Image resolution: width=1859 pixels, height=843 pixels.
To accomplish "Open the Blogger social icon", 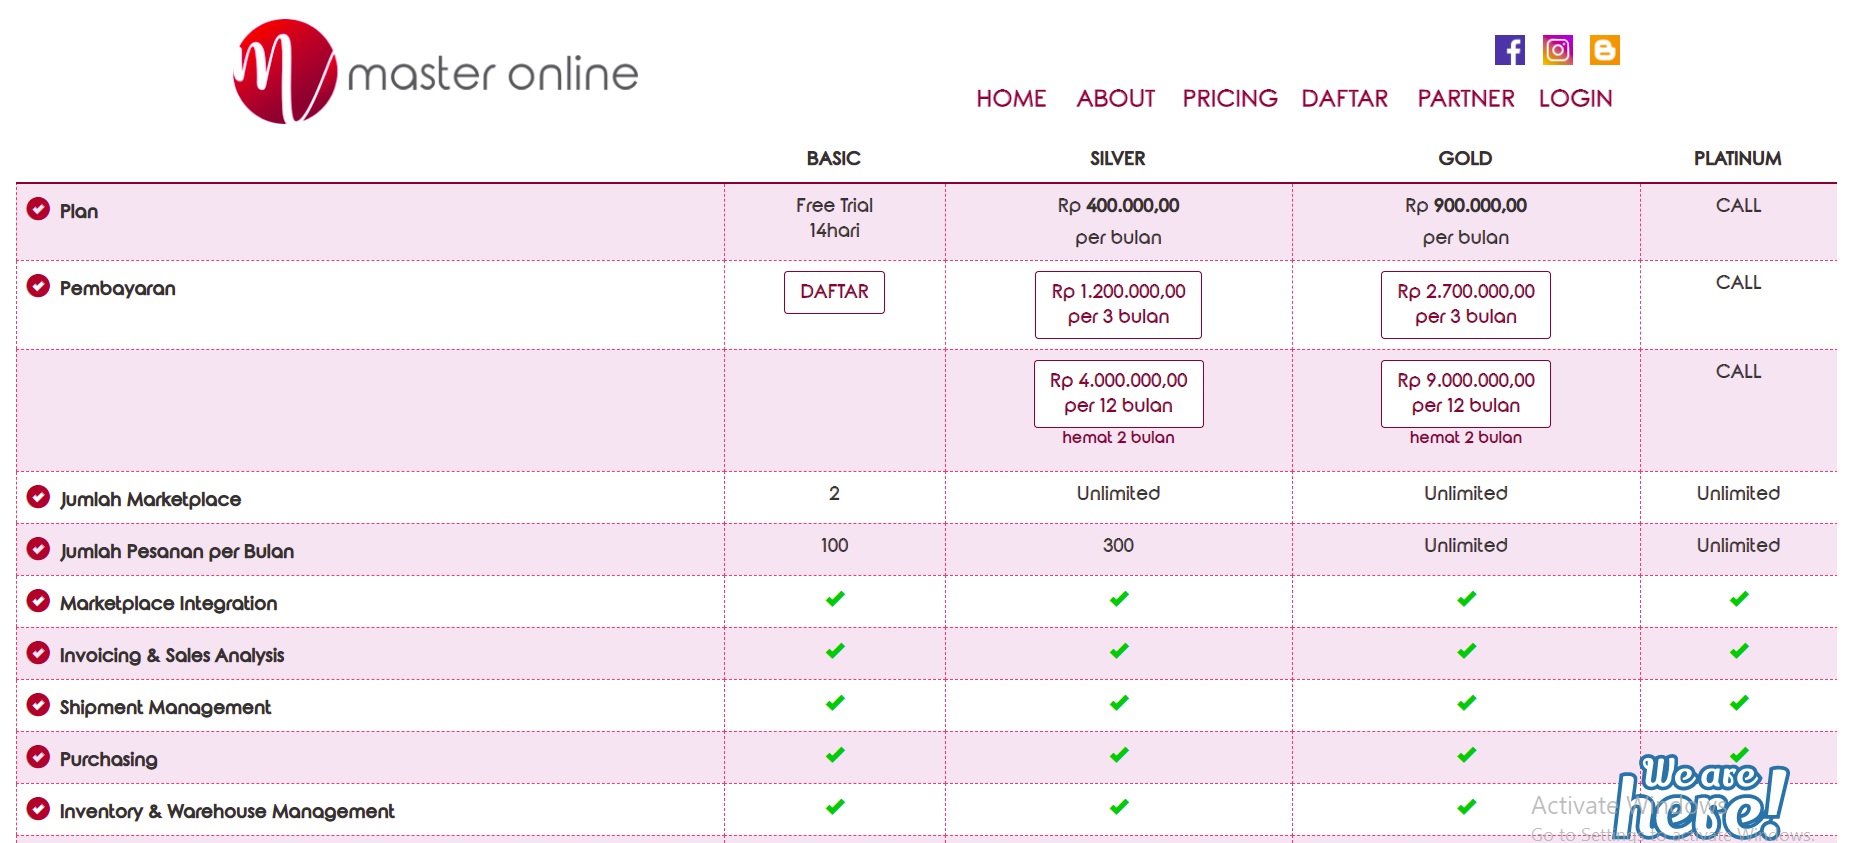I will pos(1604,50).
